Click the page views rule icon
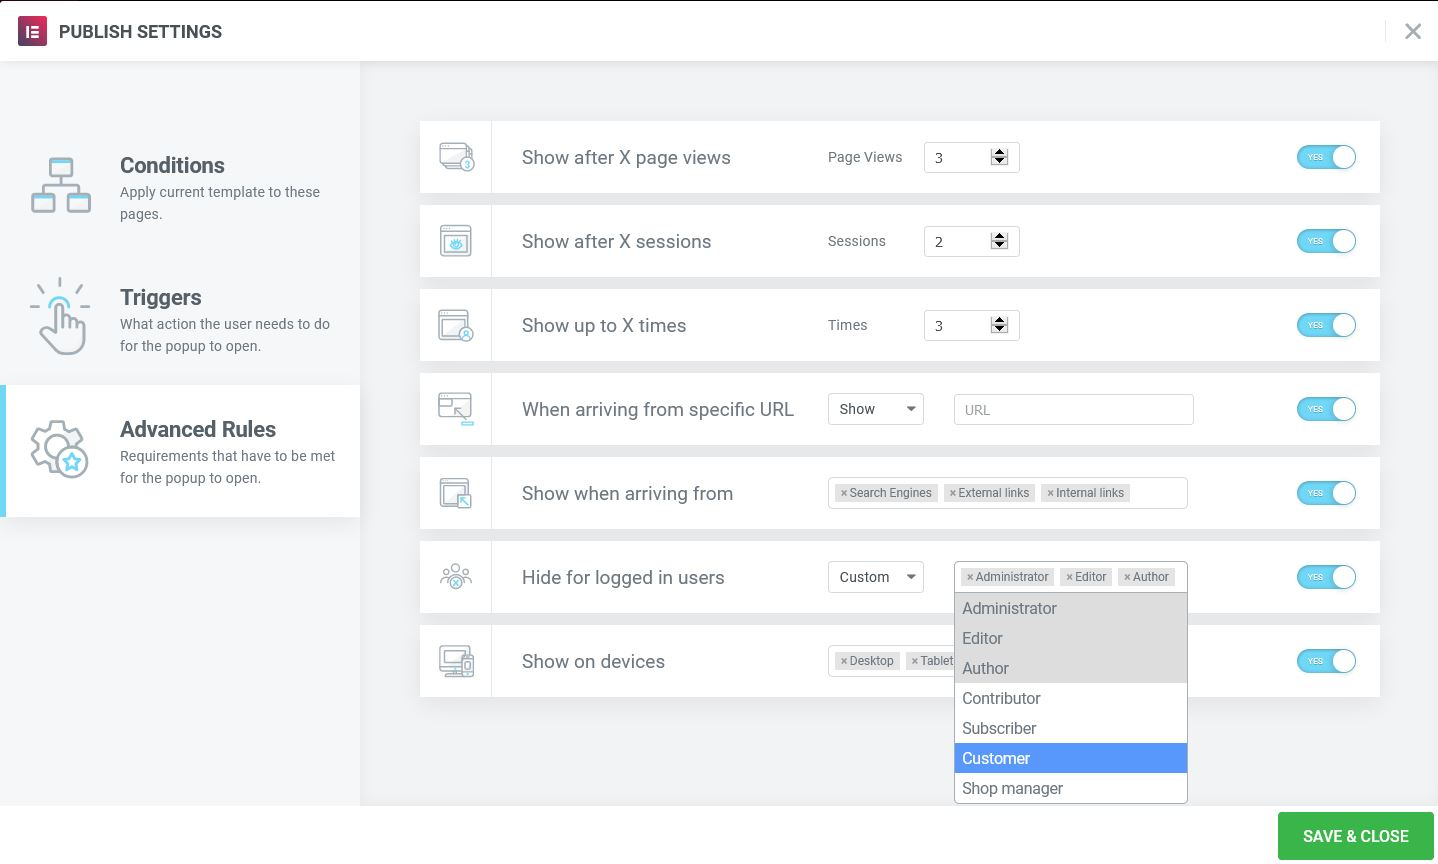Image resolution: width=1438 pixels, height=864 pixels. click(456, 157)
